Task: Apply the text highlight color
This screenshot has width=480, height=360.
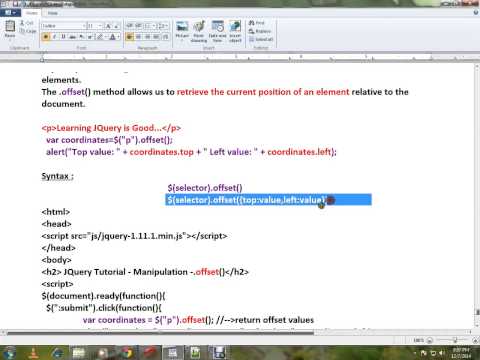Action: [x=99, y=37]
